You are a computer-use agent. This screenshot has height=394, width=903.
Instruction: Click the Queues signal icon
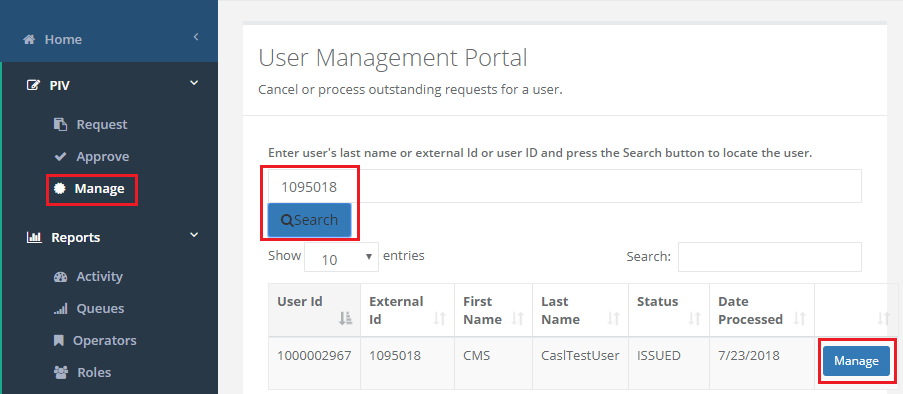pos(60,309)
